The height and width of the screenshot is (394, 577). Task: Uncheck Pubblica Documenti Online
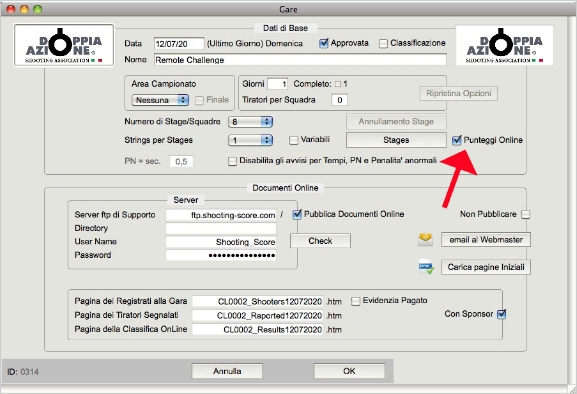[297, 214]
